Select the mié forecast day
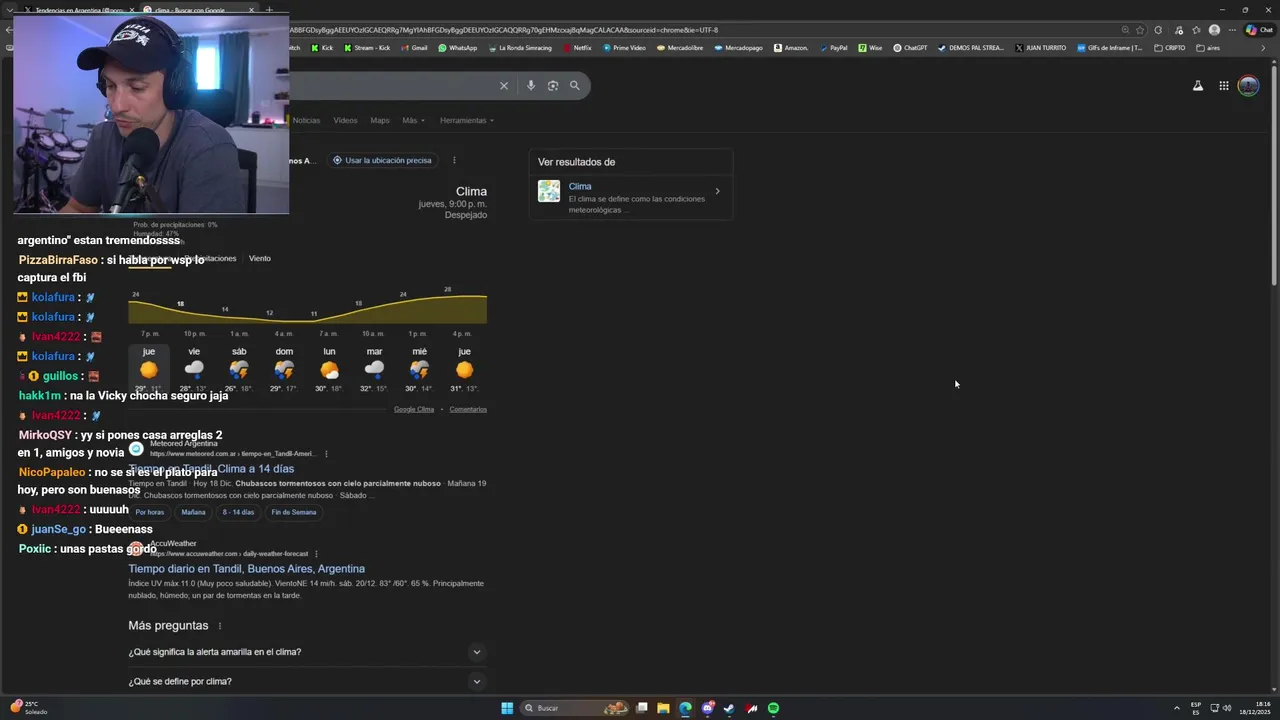1280x720 pixels. [419, 369]
